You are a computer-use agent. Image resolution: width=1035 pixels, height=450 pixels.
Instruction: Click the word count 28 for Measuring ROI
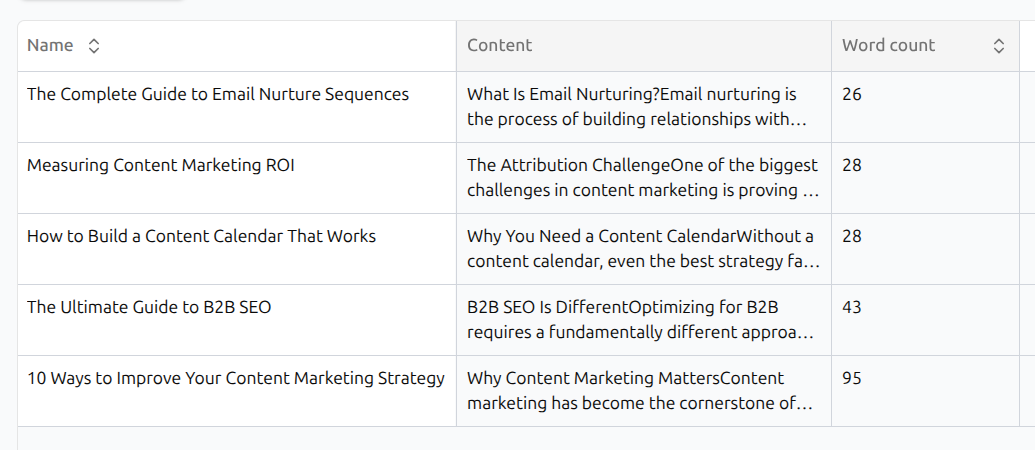852,166
